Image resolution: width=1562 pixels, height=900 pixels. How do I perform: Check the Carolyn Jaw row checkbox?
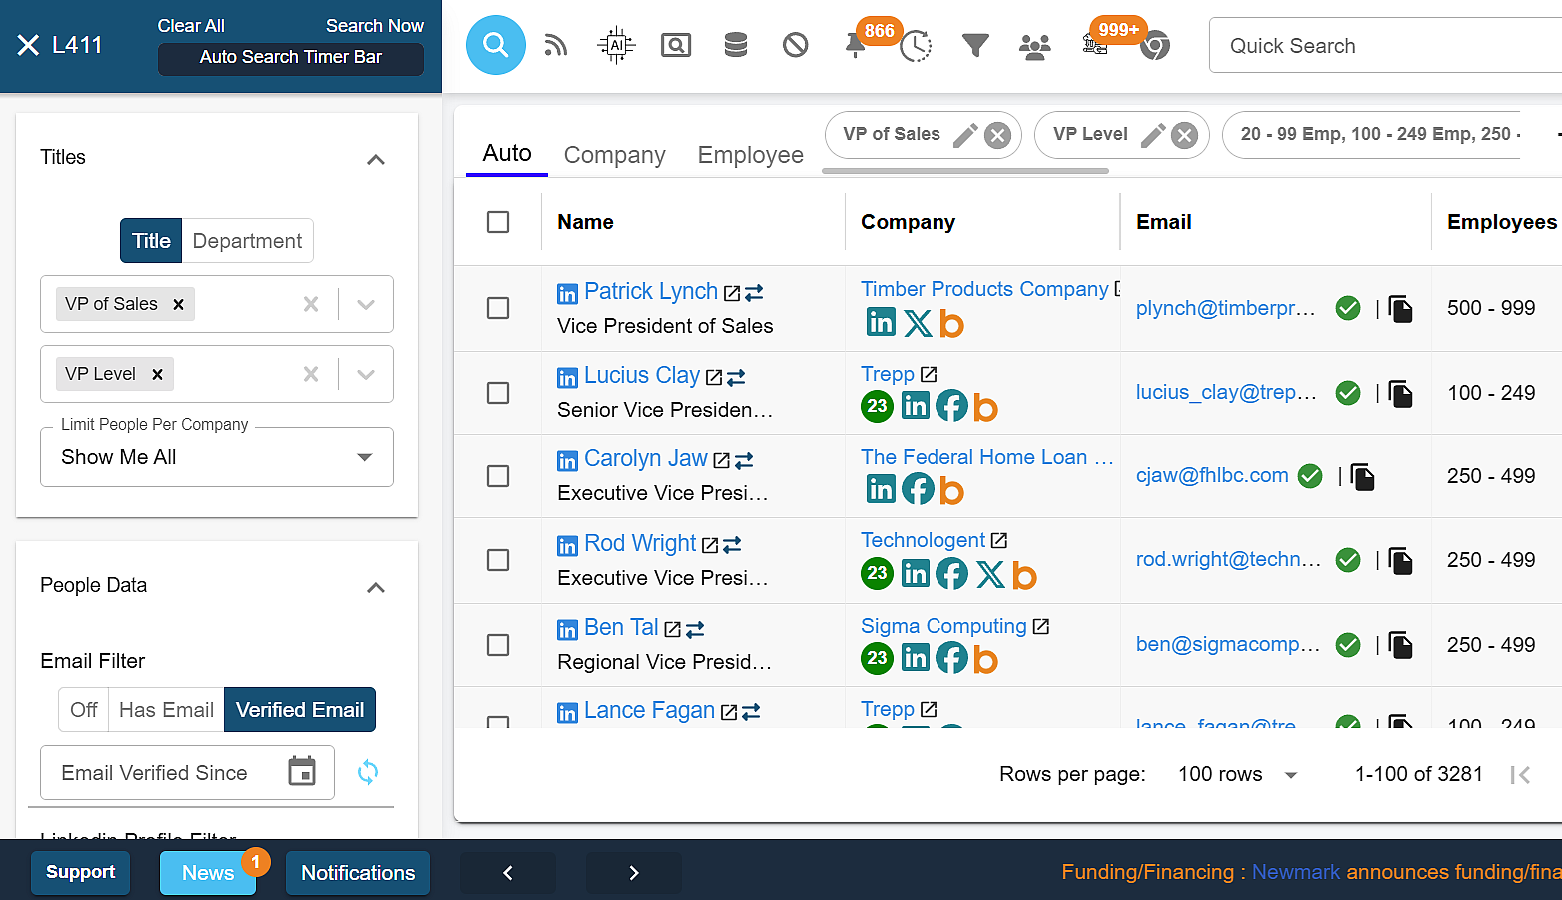[498, 476]
